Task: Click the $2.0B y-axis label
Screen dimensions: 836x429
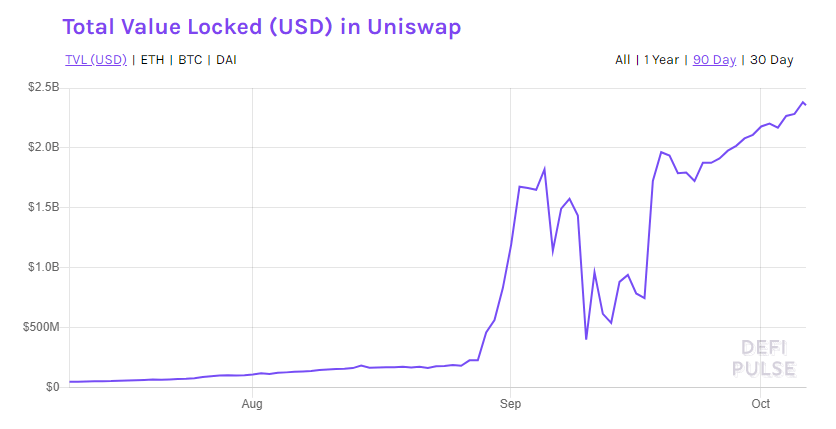Action: [x=44, y=148]
